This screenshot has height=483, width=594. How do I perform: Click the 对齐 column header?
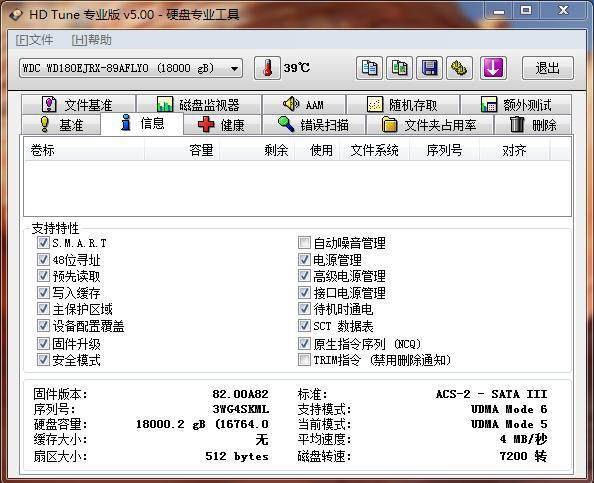click(514, 150)
